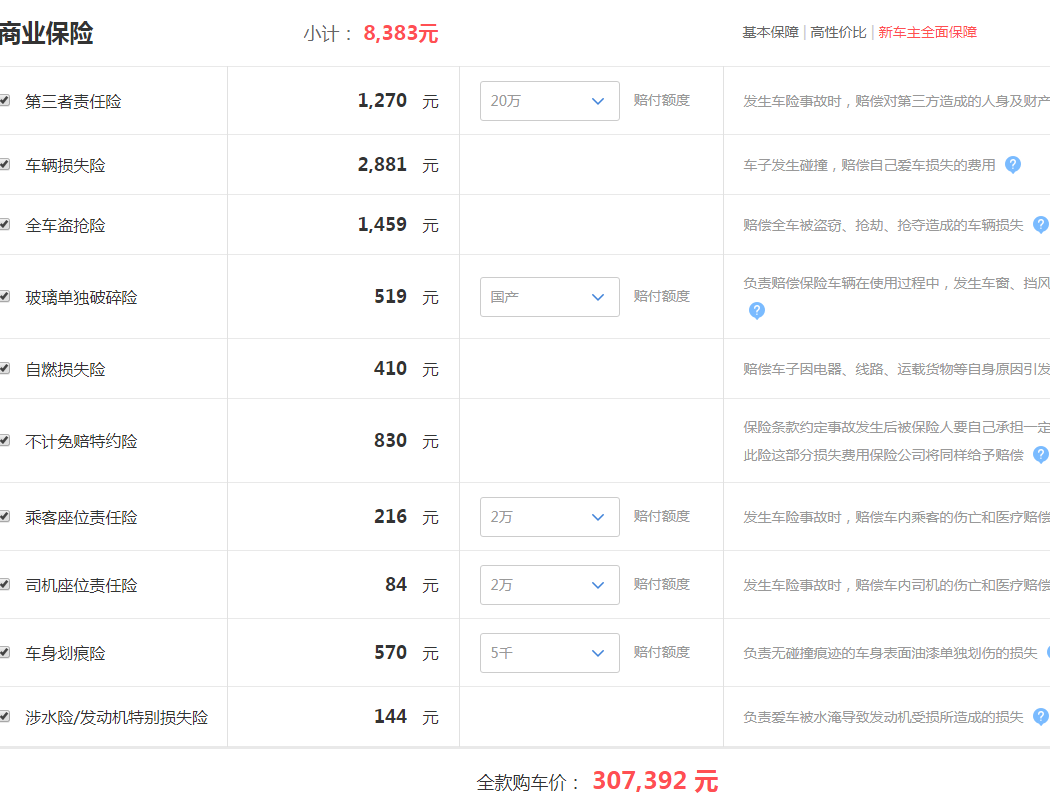Click 玻璃单独破碎险 label text
Image resolution: width=1050 pixels, height=796 pixels.
click(82, 297)
